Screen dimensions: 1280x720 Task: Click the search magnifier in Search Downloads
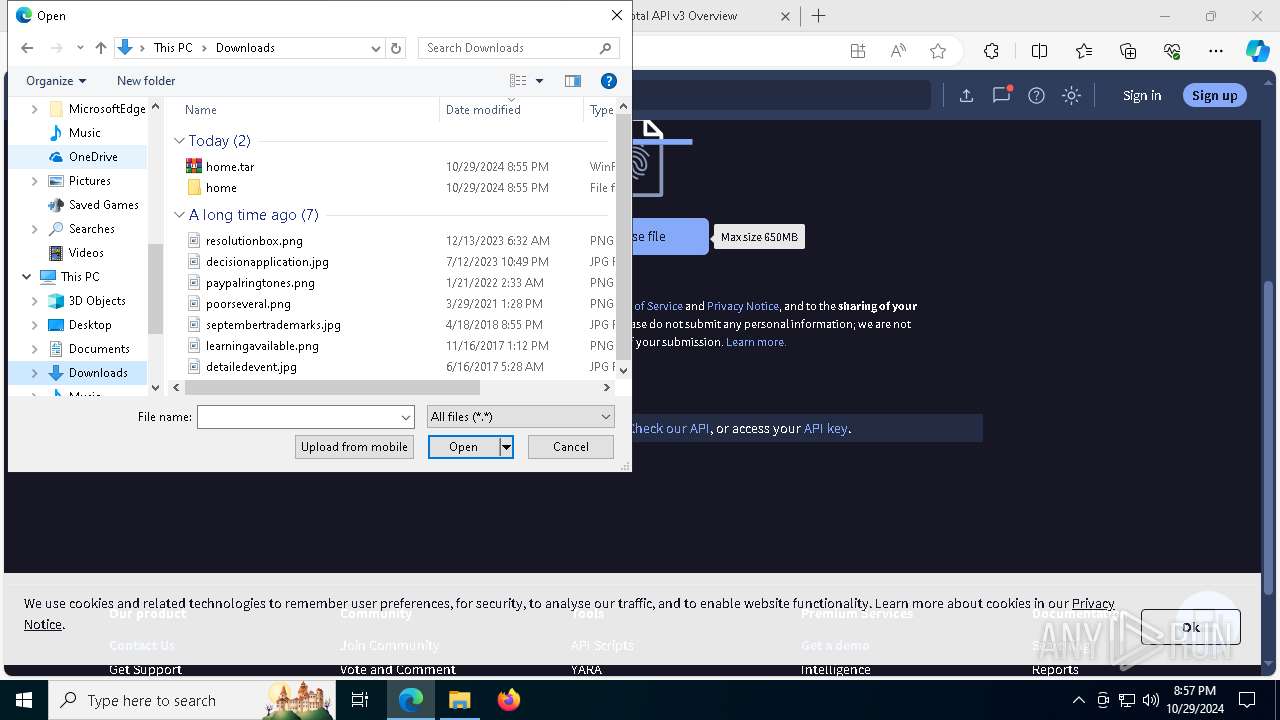point(605,48)
